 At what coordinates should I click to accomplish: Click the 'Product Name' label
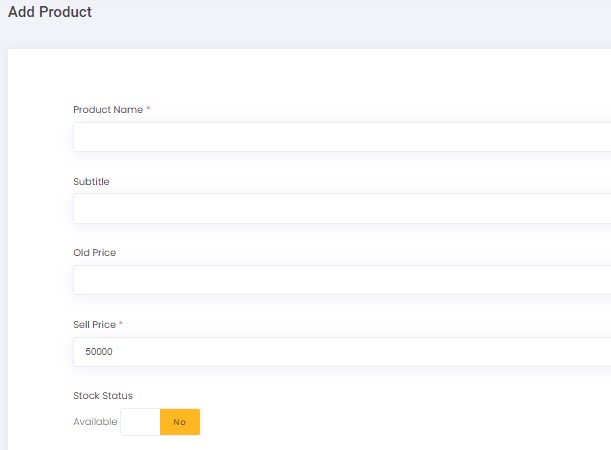[108, 109]
